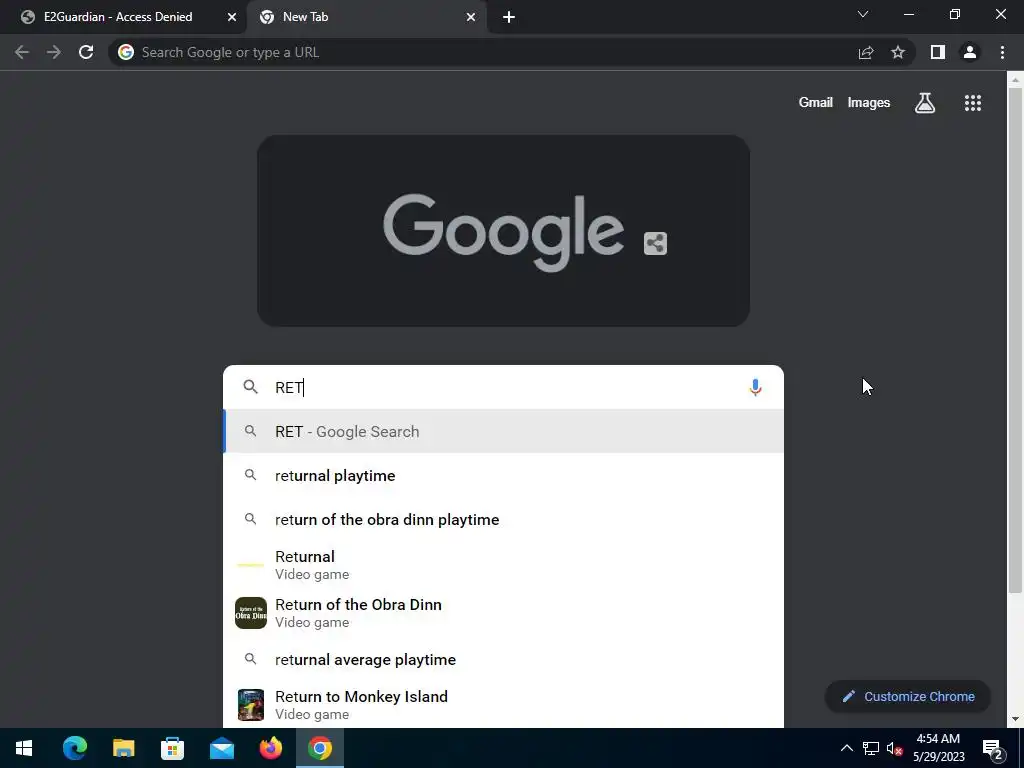Open Microsoft Store from taskbar
The image size is (1024, 768).
[x=172, y=748]
